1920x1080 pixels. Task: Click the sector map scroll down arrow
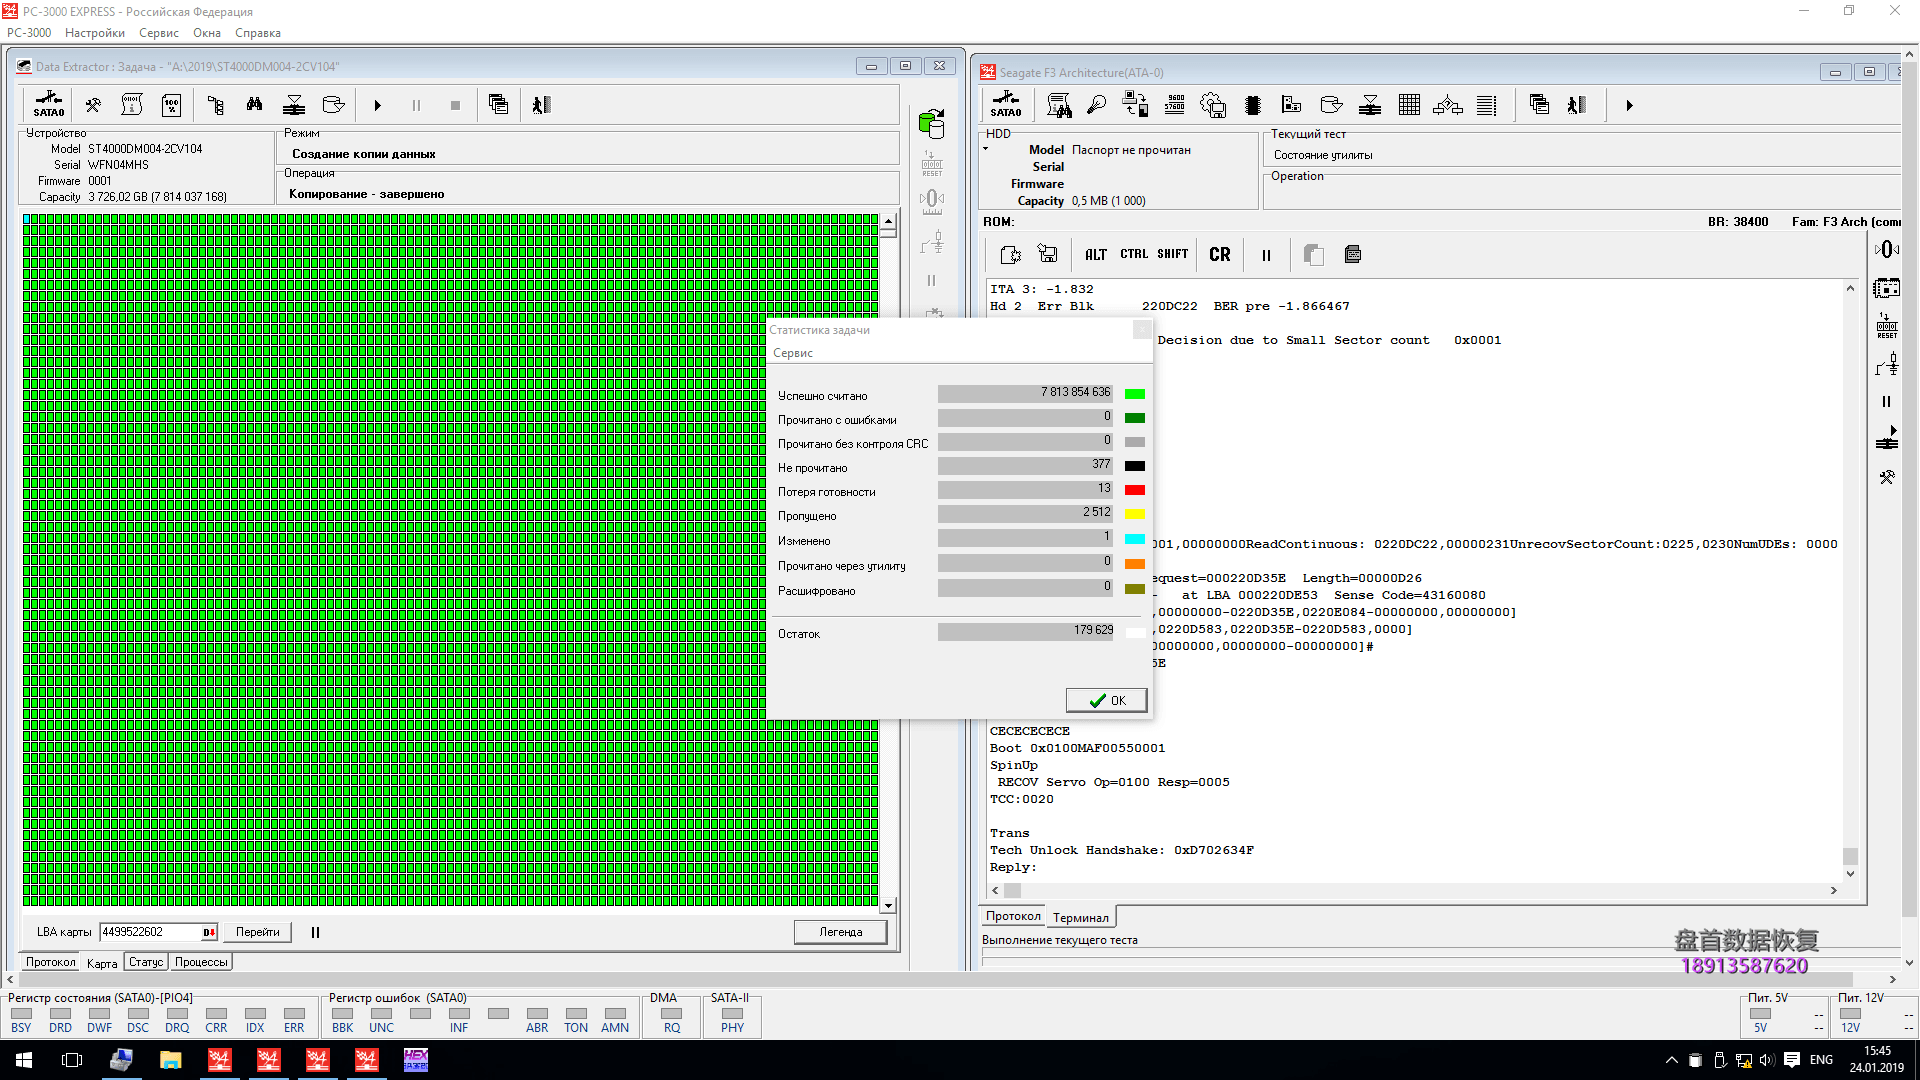point(888,905)
